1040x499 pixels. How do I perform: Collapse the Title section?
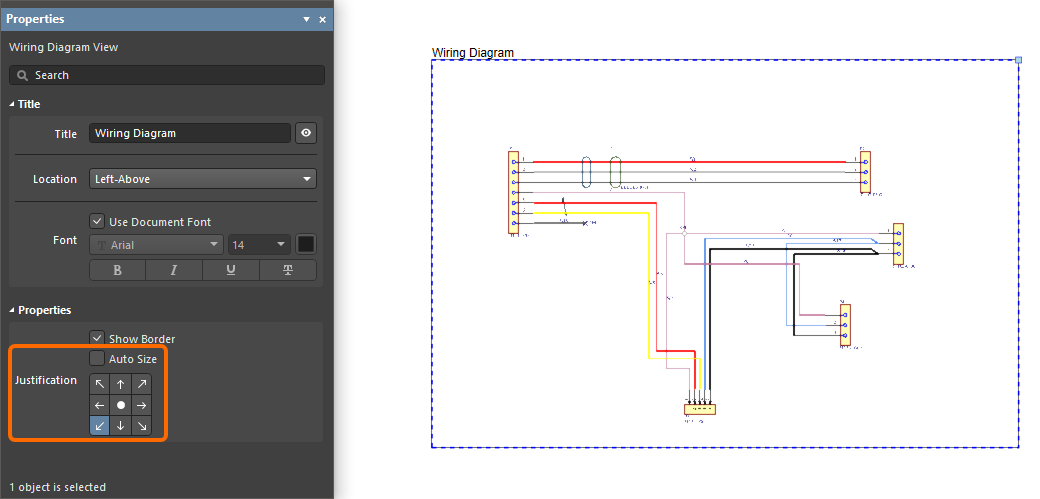[x=12, y=104]
